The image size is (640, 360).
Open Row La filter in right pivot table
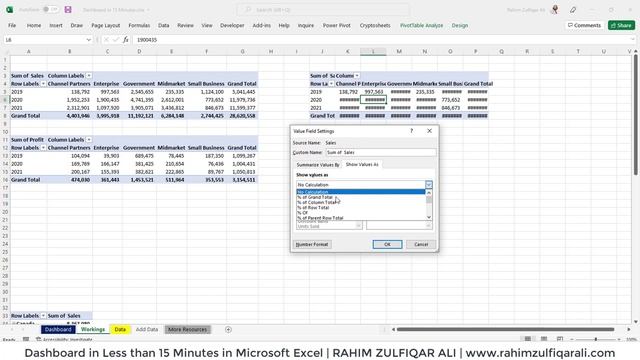(x=331, y=84)
